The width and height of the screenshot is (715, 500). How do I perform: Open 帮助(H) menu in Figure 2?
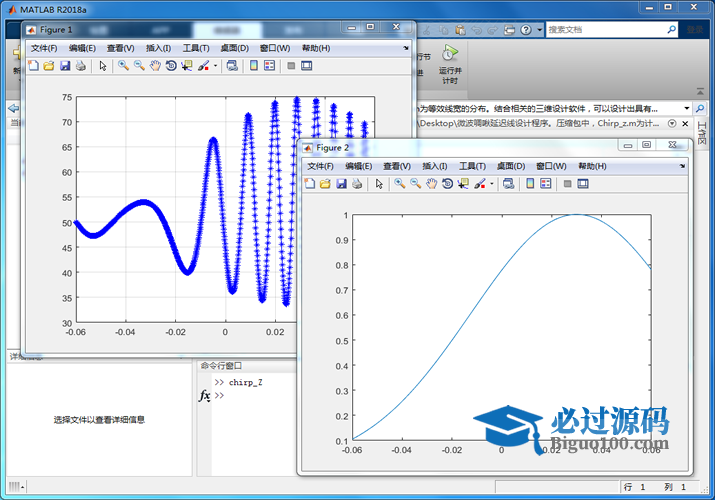pyautogui.click(x=592, y=166)
